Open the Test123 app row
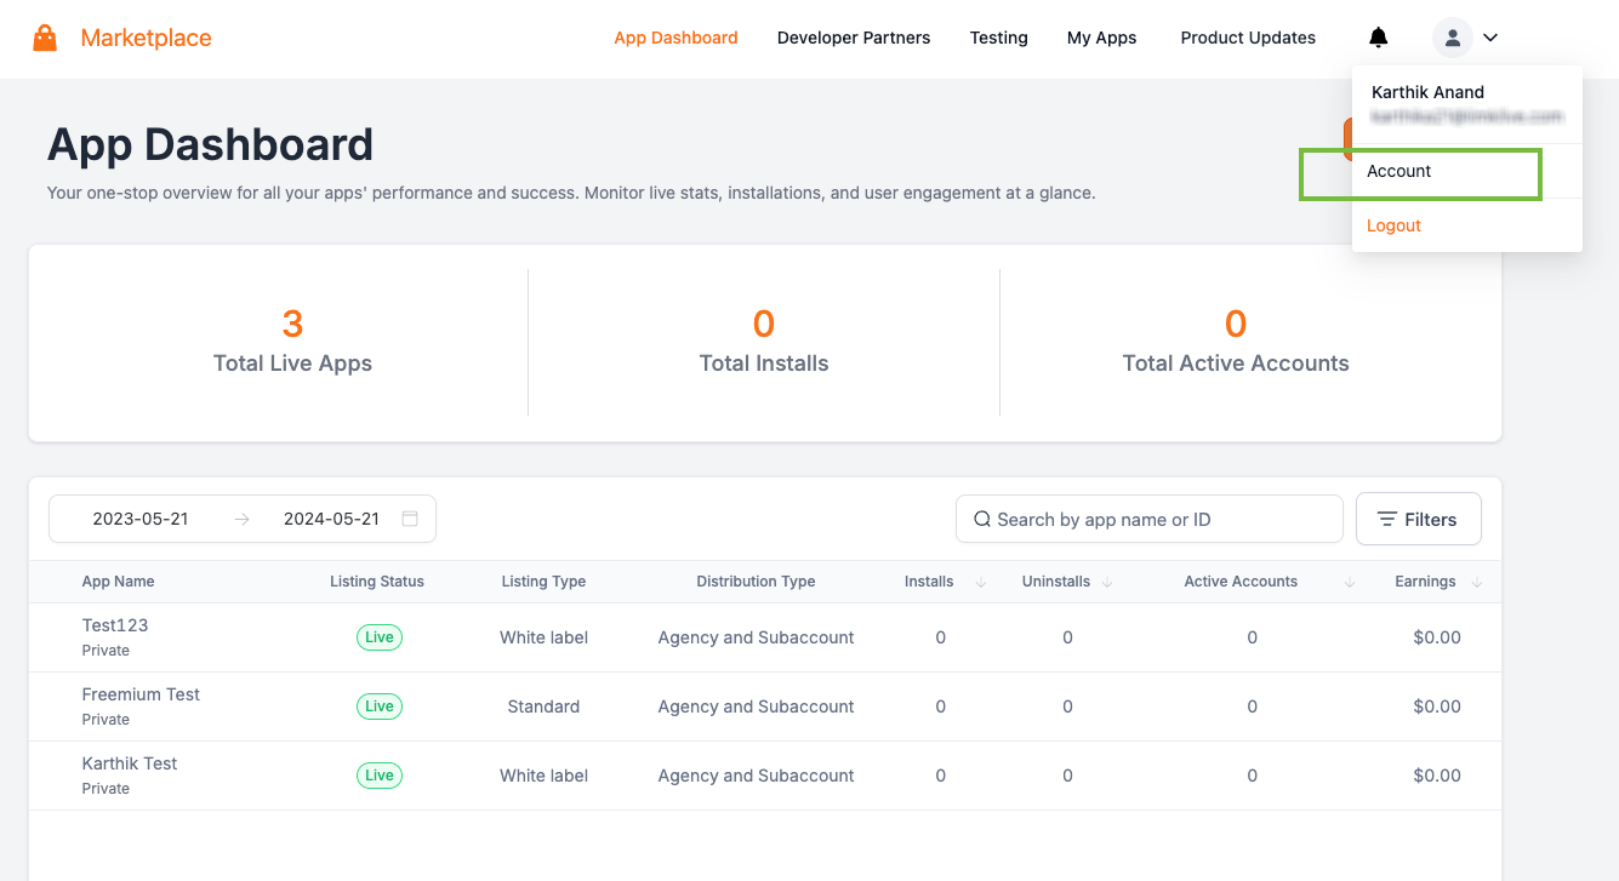1619x881 pixels. pyautogui.click(x=765, y=637)
